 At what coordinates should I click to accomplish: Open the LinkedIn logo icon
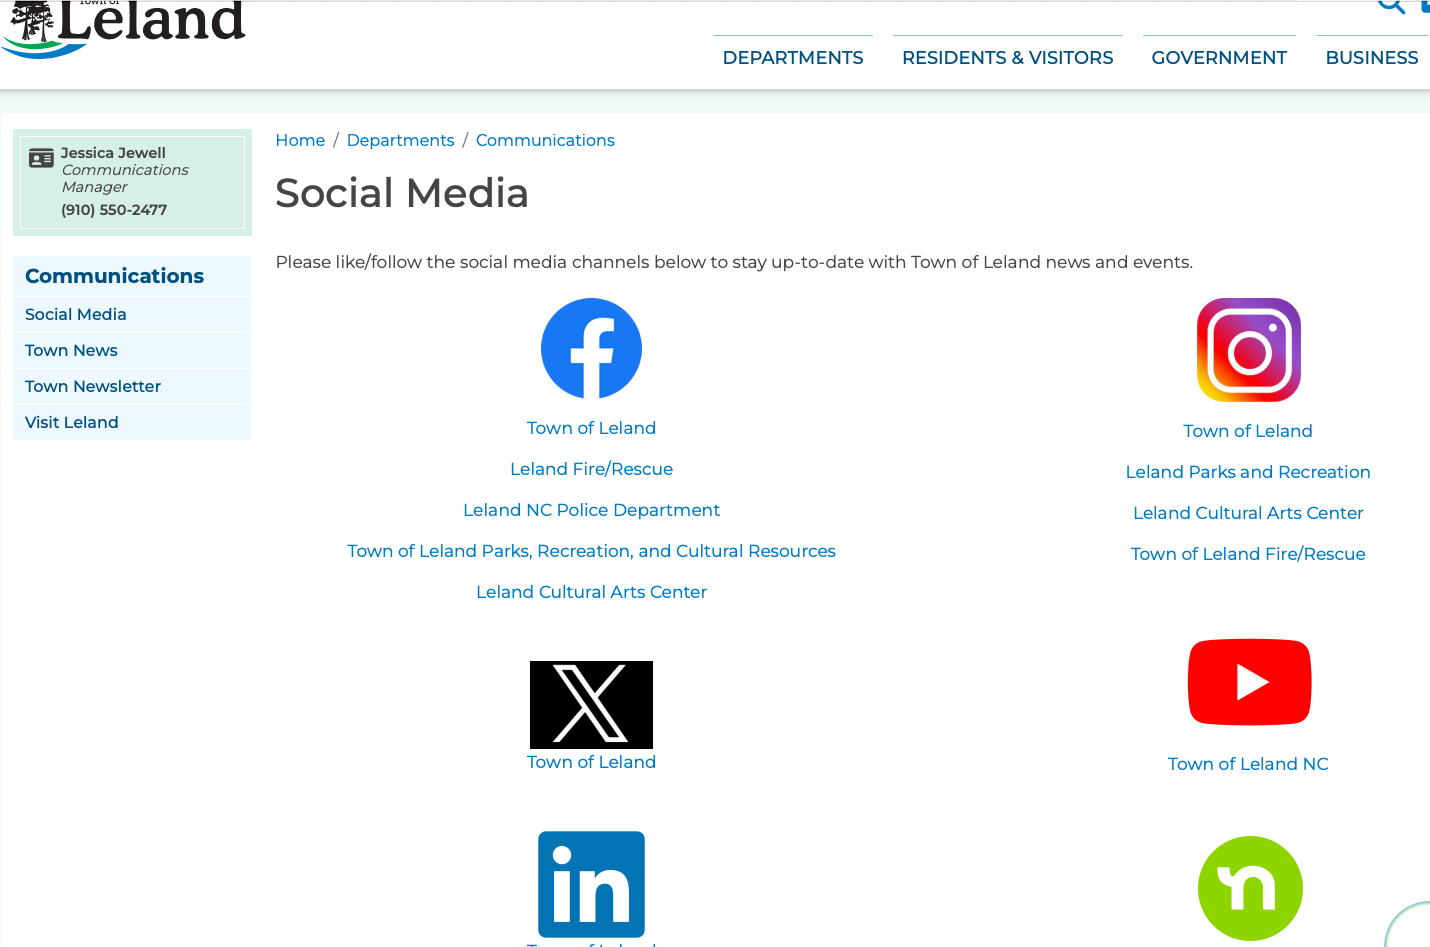coord(591,884)
